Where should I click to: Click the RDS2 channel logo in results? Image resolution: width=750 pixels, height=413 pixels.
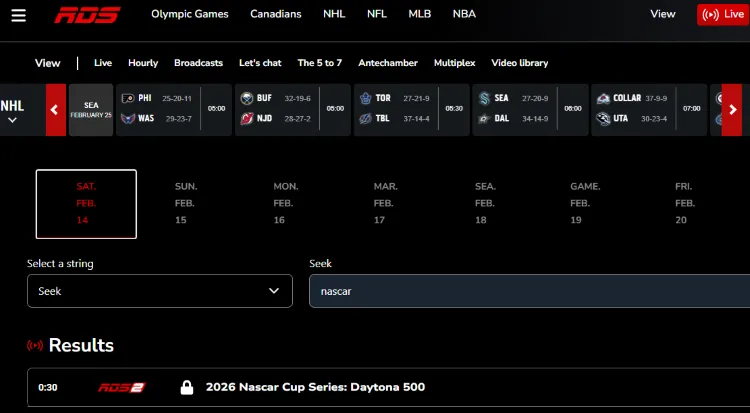pyautogui.click(x=121, y=387)
